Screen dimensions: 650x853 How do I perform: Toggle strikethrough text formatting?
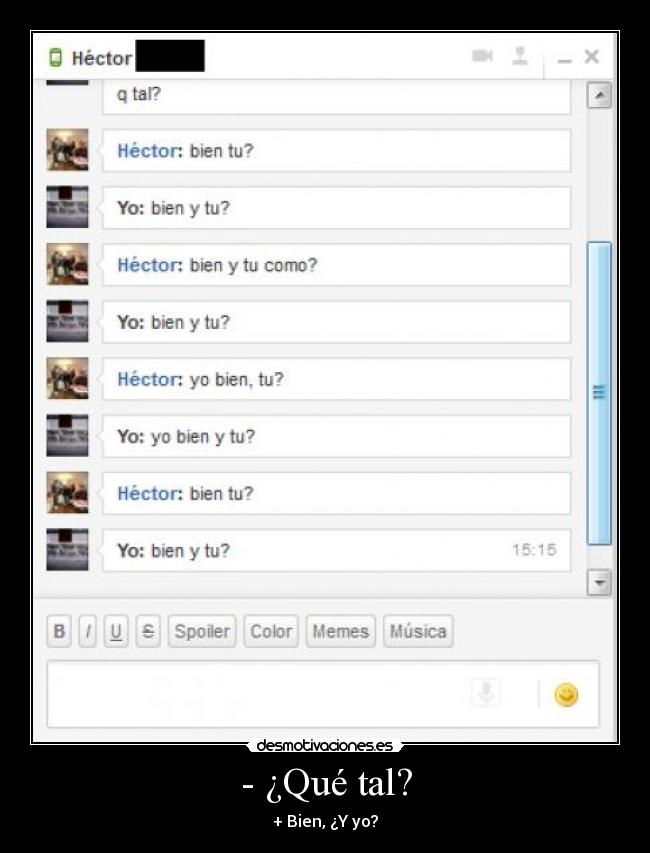(147, 631)
